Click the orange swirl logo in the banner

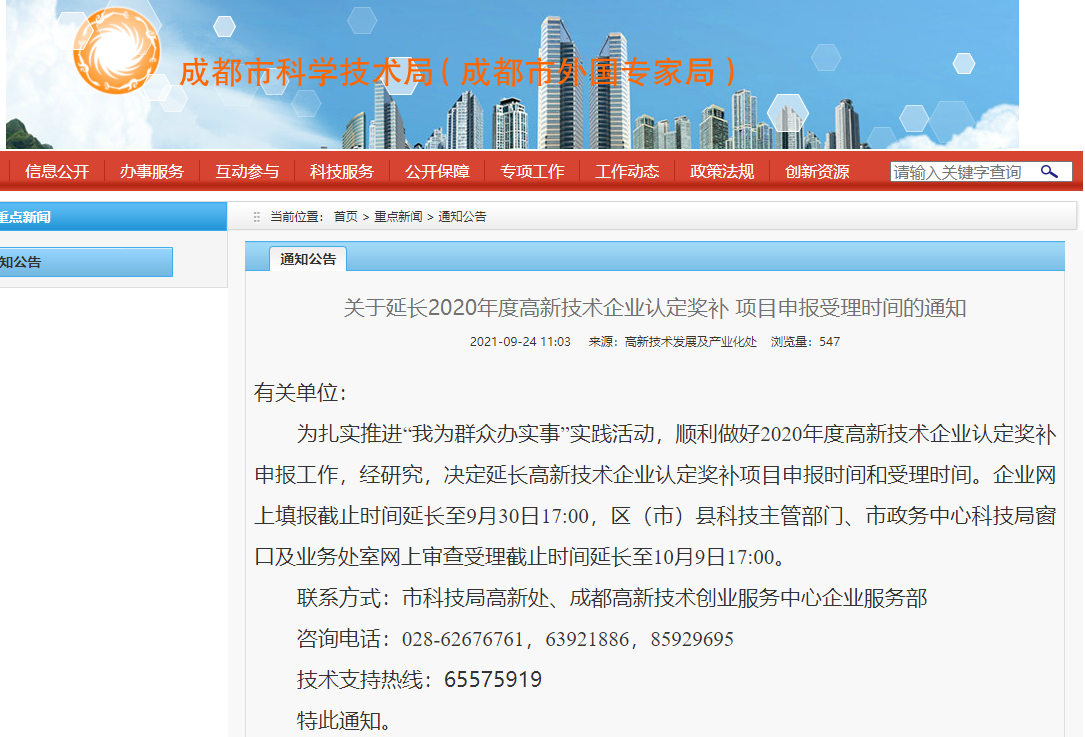point(117,50)
